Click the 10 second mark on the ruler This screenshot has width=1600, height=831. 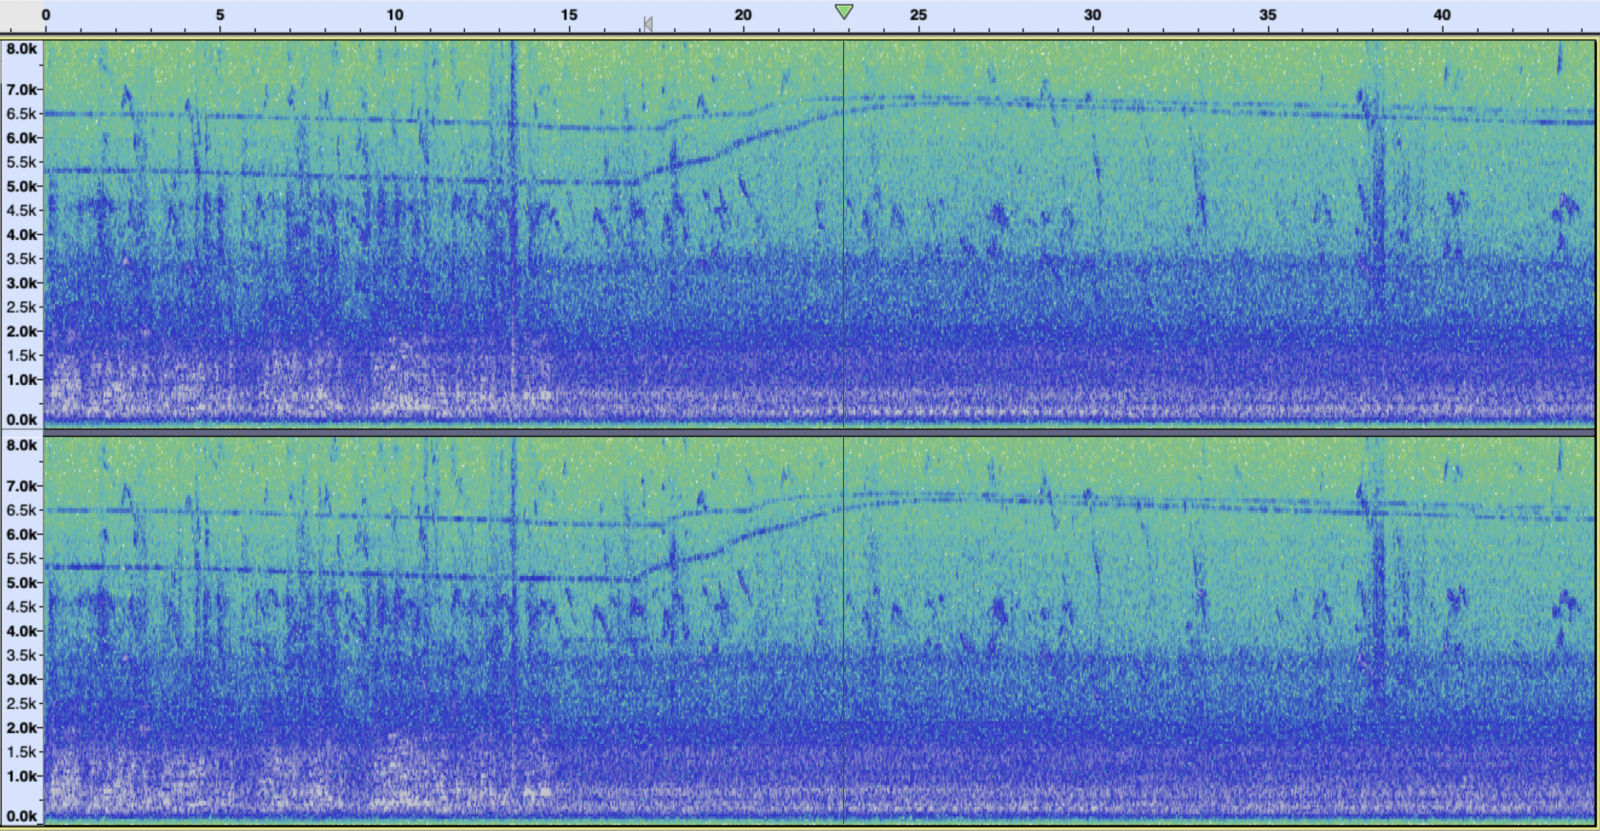(395, 15)
